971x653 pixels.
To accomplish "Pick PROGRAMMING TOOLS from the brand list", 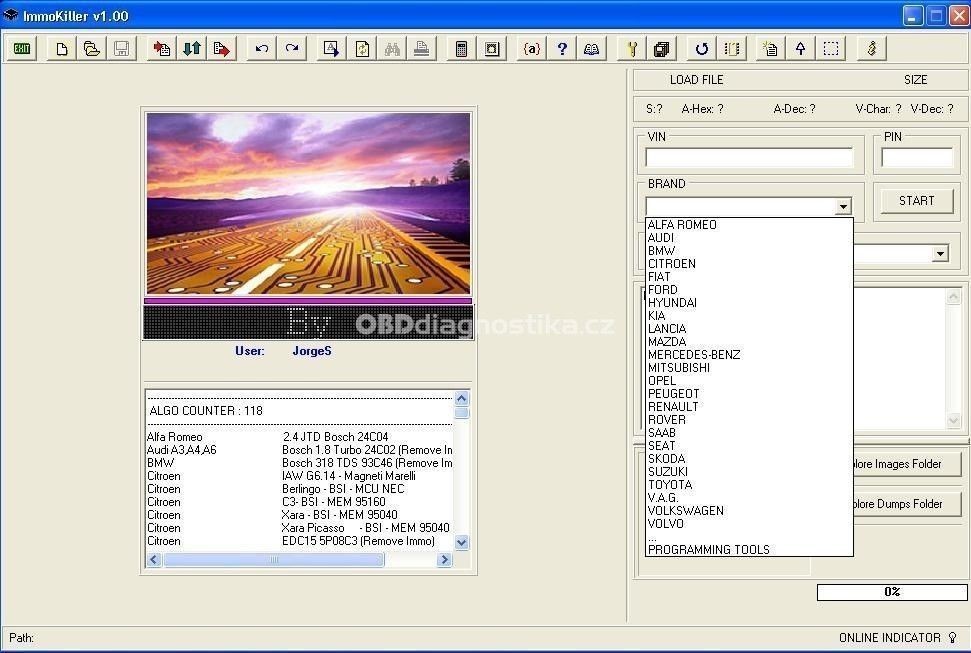I will 709,550.
